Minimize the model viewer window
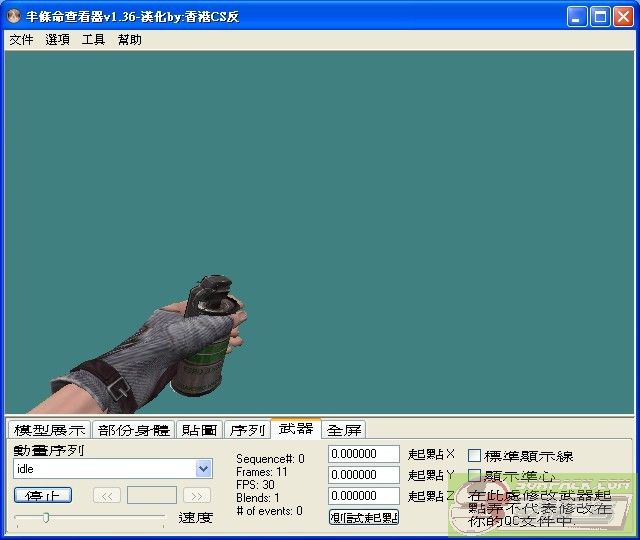Screen dimensions: 640x540 coord(577,17)
